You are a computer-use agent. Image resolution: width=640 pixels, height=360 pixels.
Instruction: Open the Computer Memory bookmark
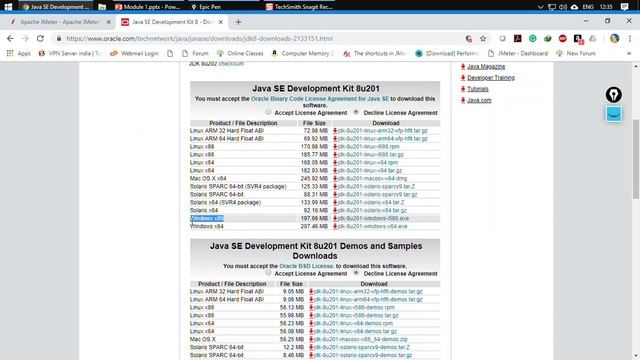(x=303, y=53)
